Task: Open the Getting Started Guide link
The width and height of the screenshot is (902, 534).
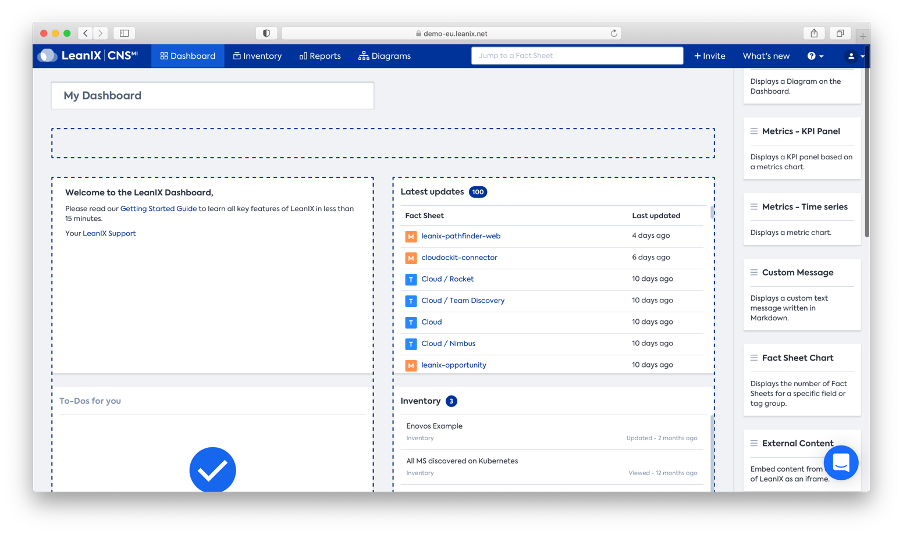Action: pos(158,208)
